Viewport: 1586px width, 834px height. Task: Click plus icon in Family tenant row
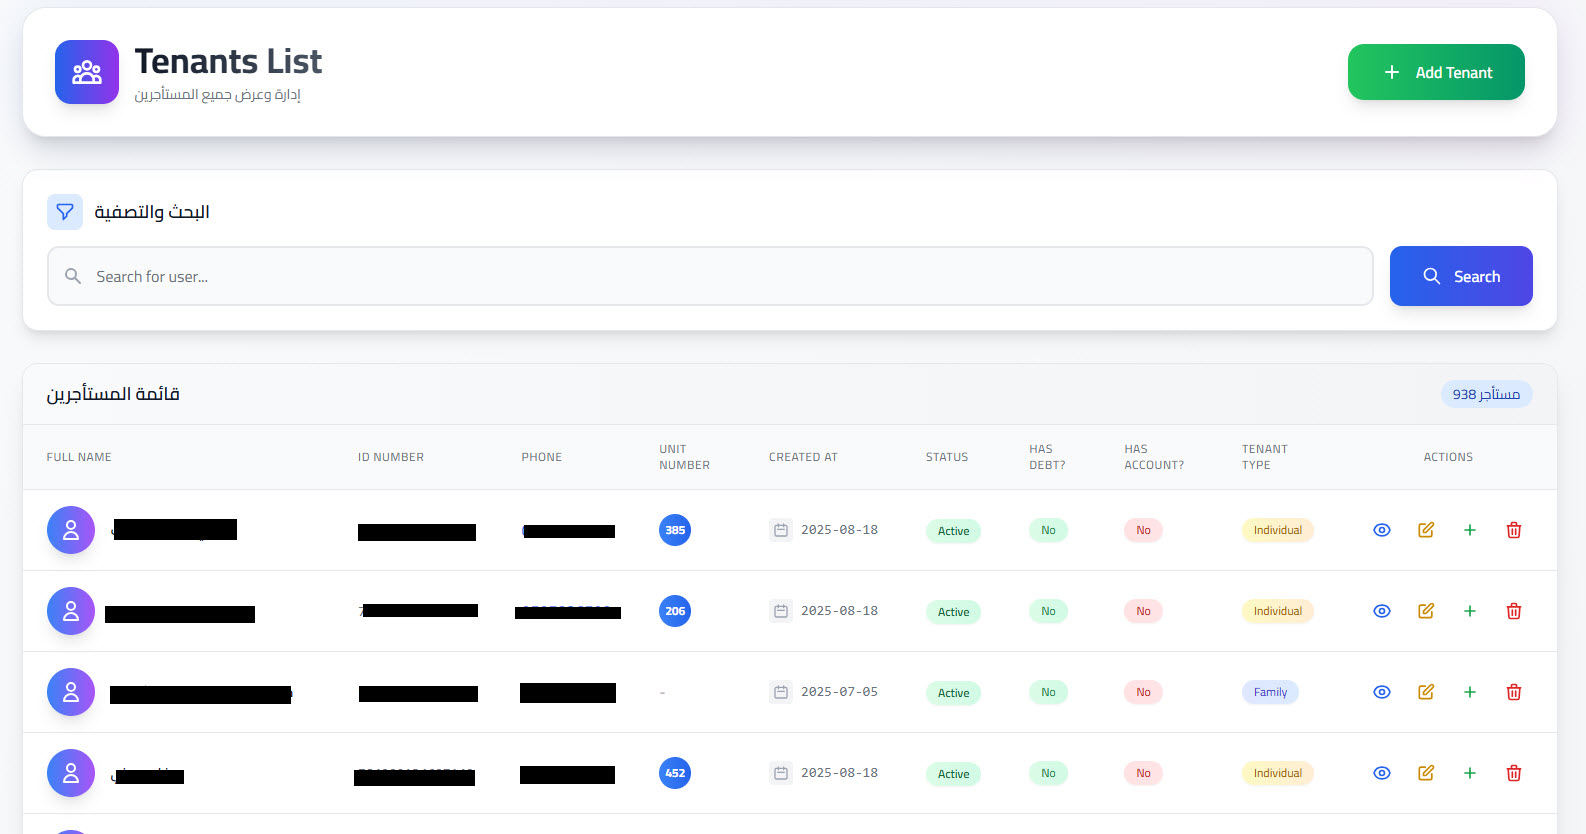click(1470, 692)
